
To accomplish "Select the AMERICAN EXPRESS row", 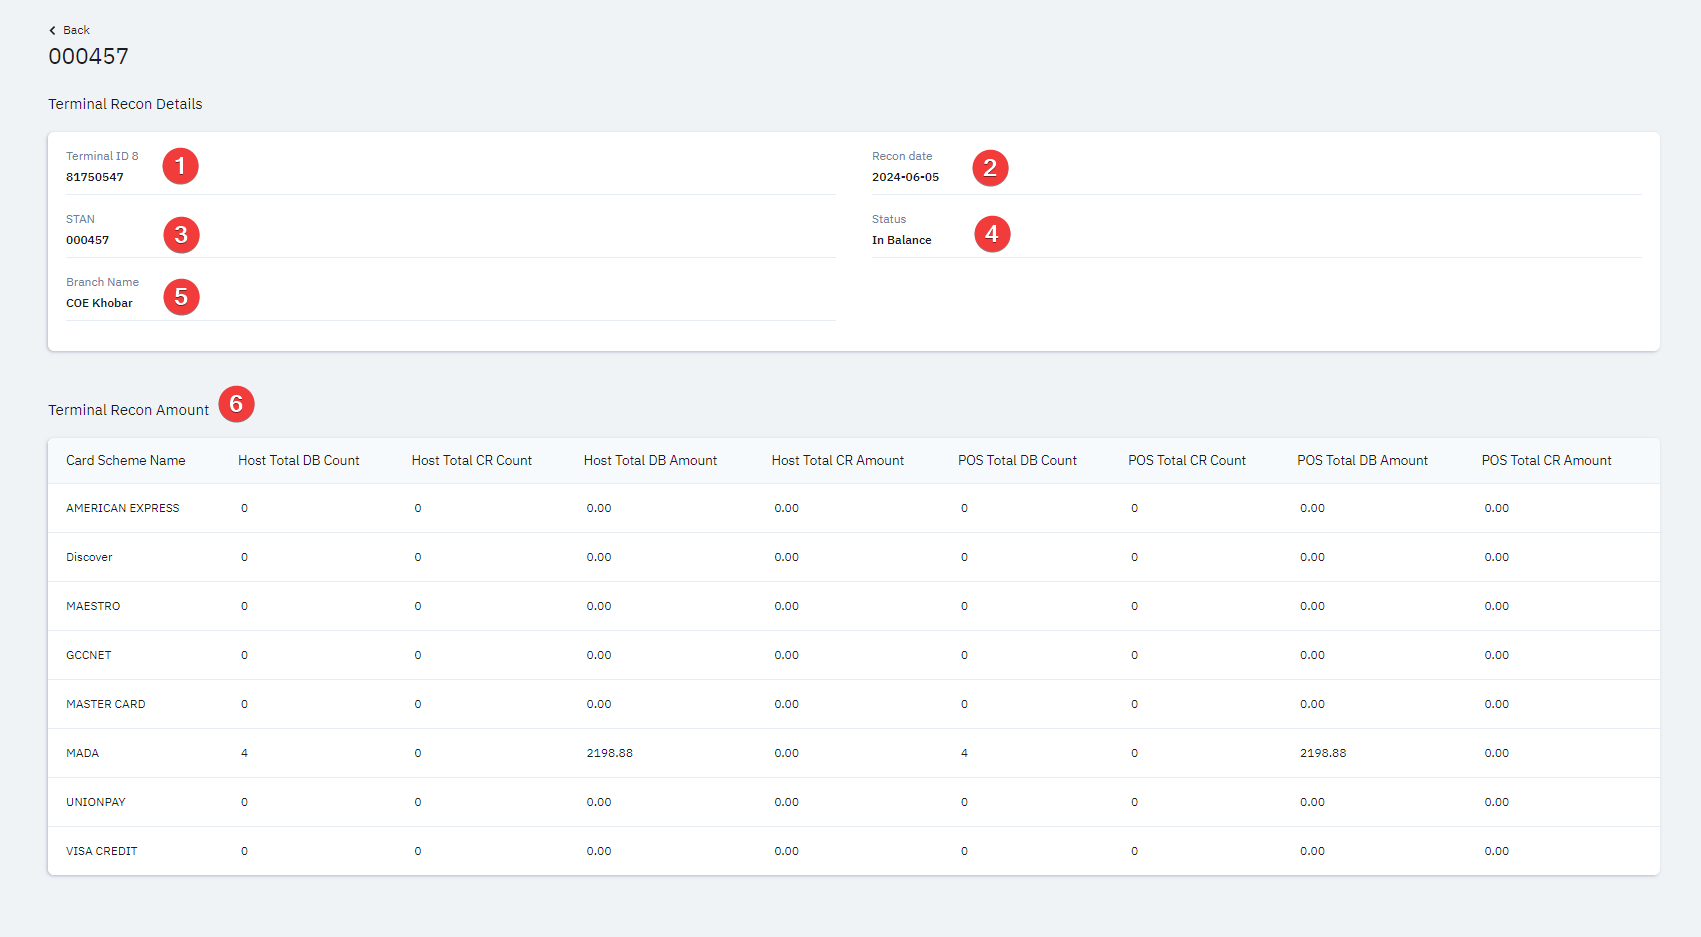I will coord(123,509).
